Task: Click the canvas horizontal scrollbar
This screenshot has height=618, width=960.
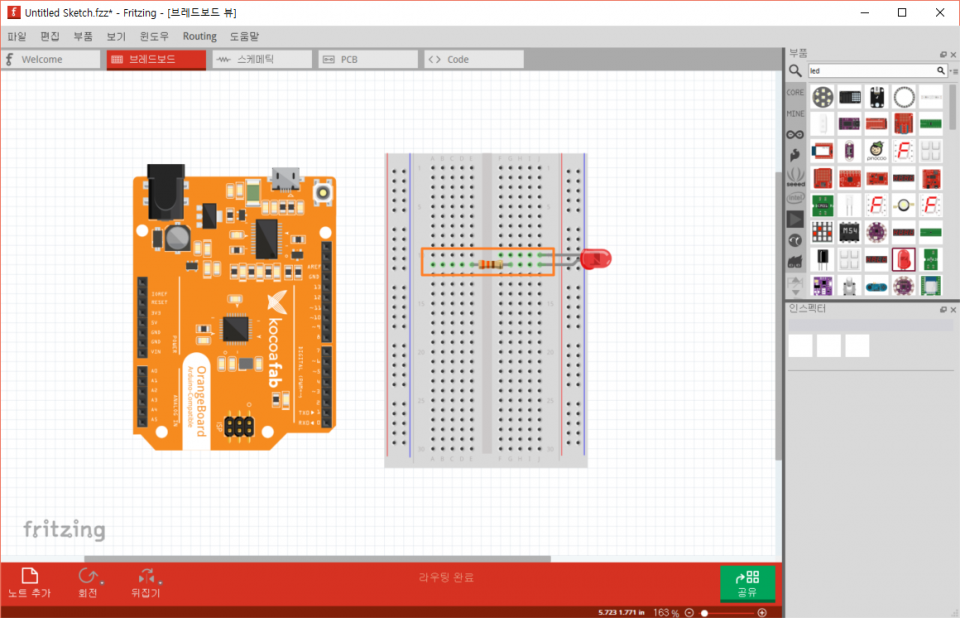Action: [317, 559]
